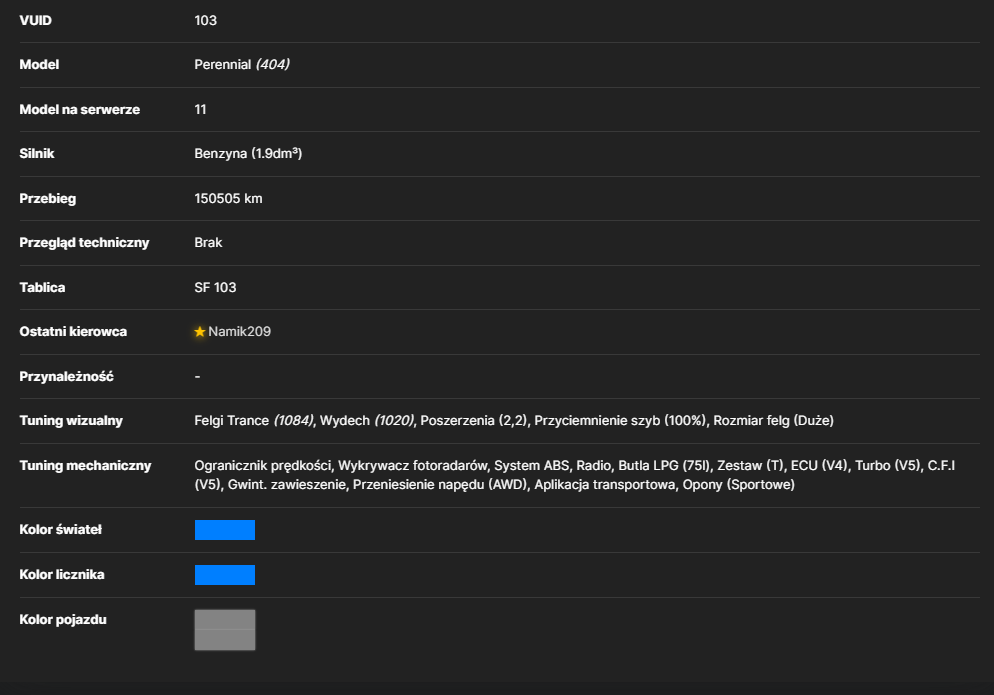The width and height of the screenshot is (994, 695).
Task: Click the VUID row label
Action: (36, 20)
